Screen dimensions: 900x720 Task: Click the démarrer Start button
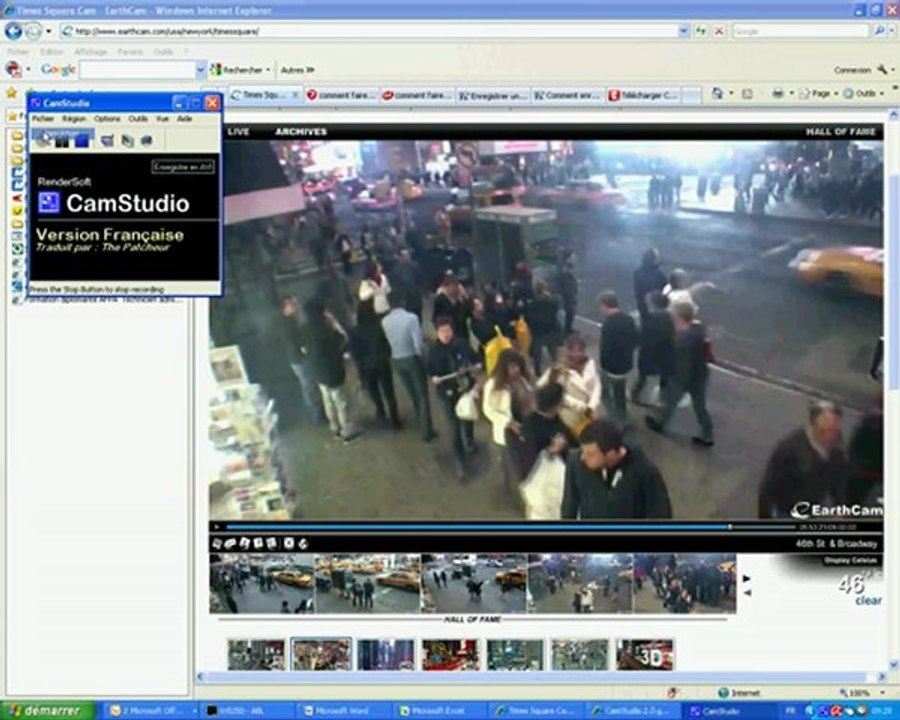(46, 711)
